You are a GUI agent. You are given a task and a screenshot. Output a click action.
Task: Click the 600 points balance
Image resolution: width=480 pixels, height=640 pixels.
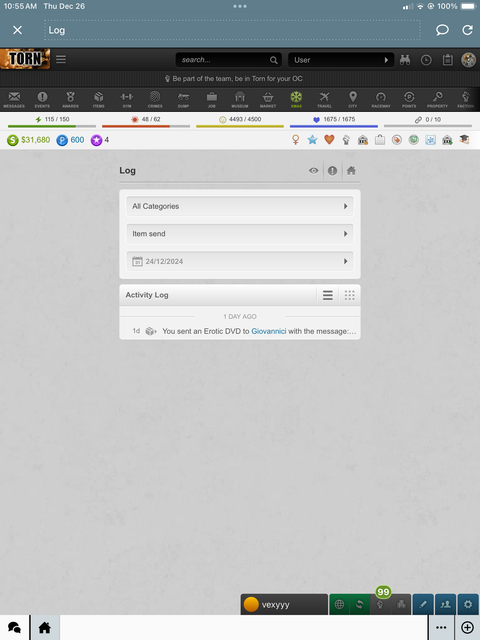coord(70,140)
